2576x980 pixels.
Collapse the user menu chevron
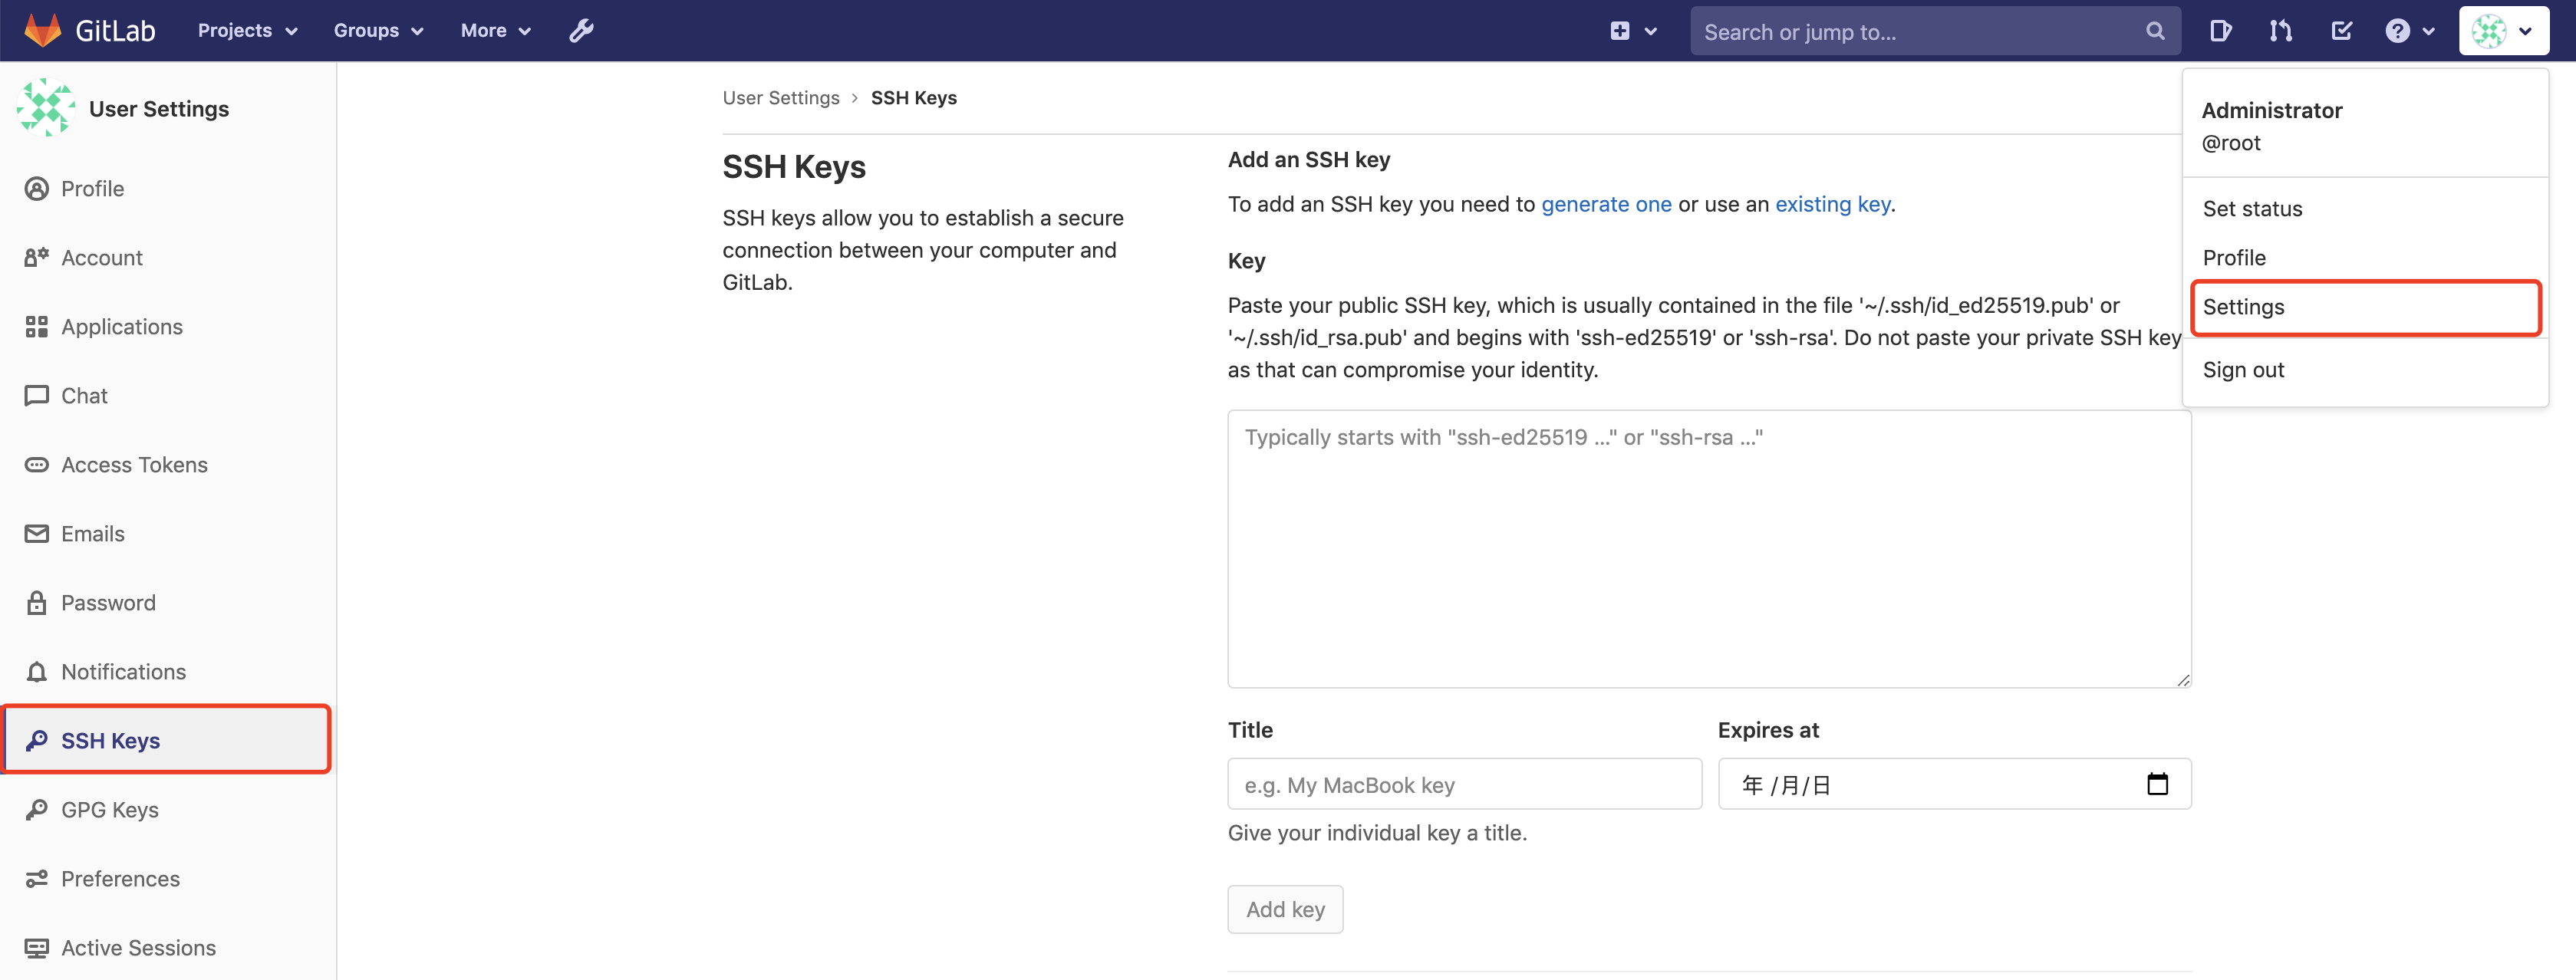click(2526, 32)
